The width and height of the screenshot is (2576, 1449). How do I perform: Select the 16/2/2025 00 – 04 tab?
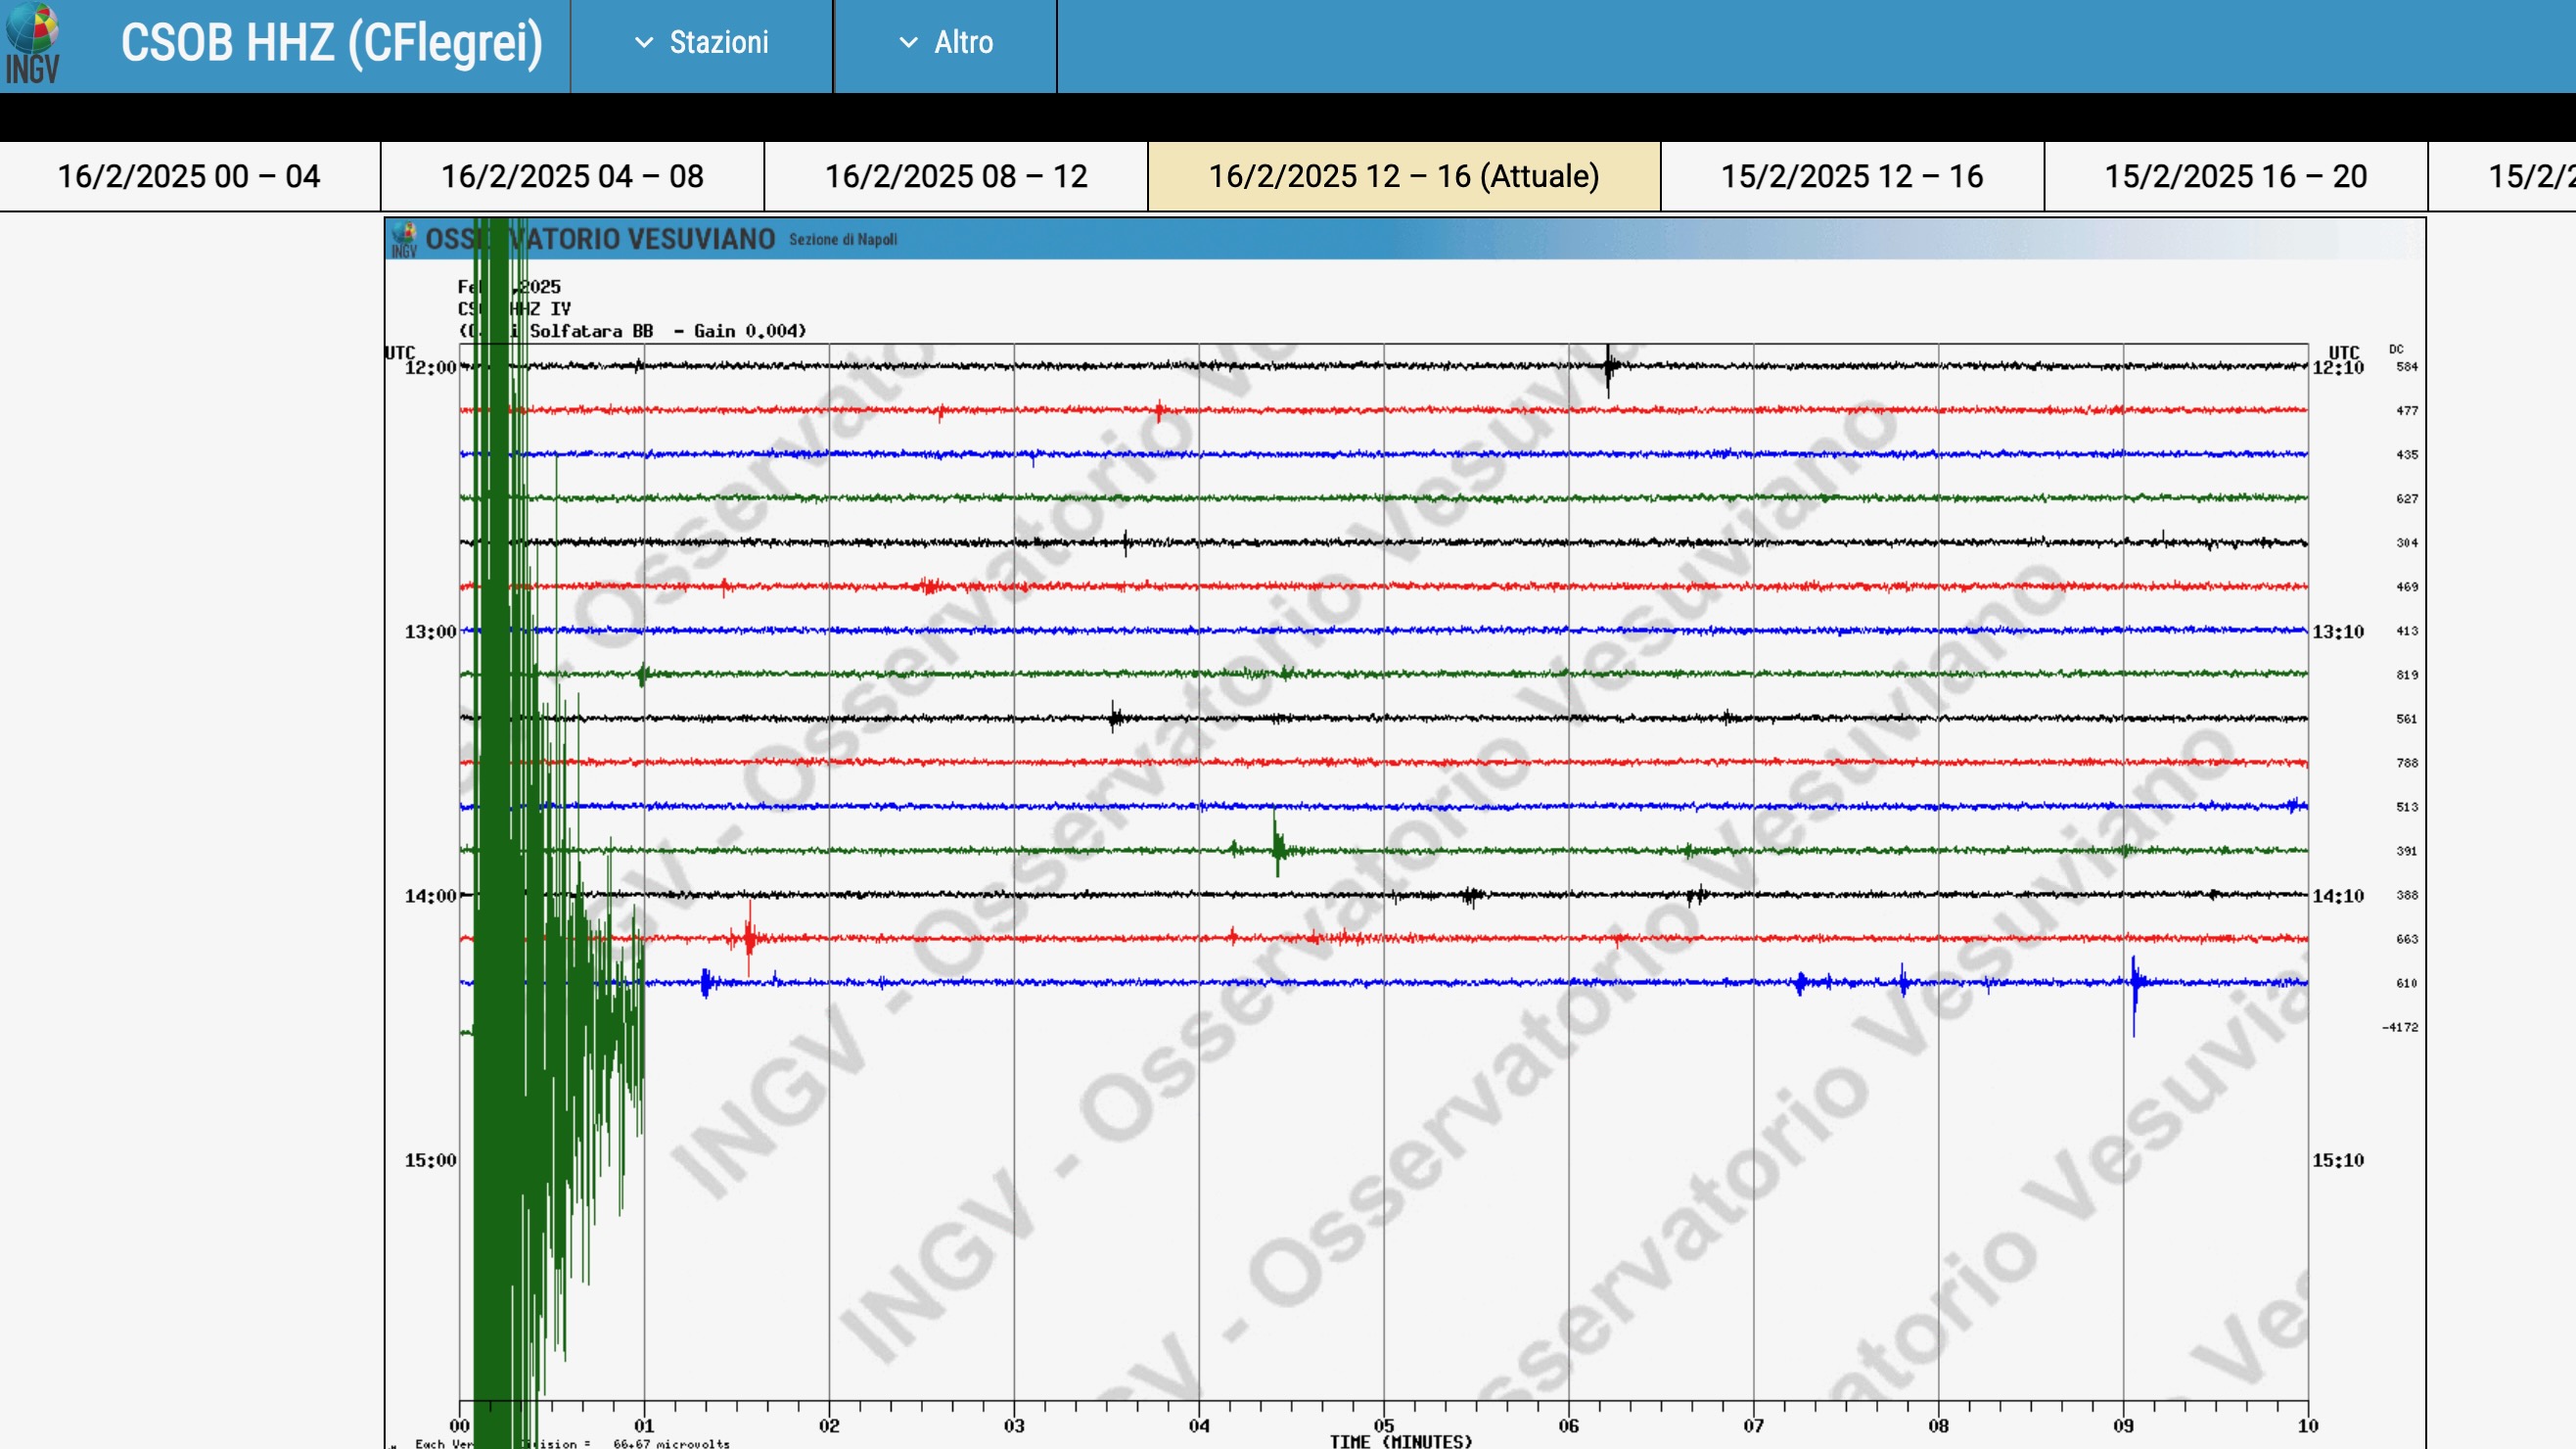click(x=189, y=176)
